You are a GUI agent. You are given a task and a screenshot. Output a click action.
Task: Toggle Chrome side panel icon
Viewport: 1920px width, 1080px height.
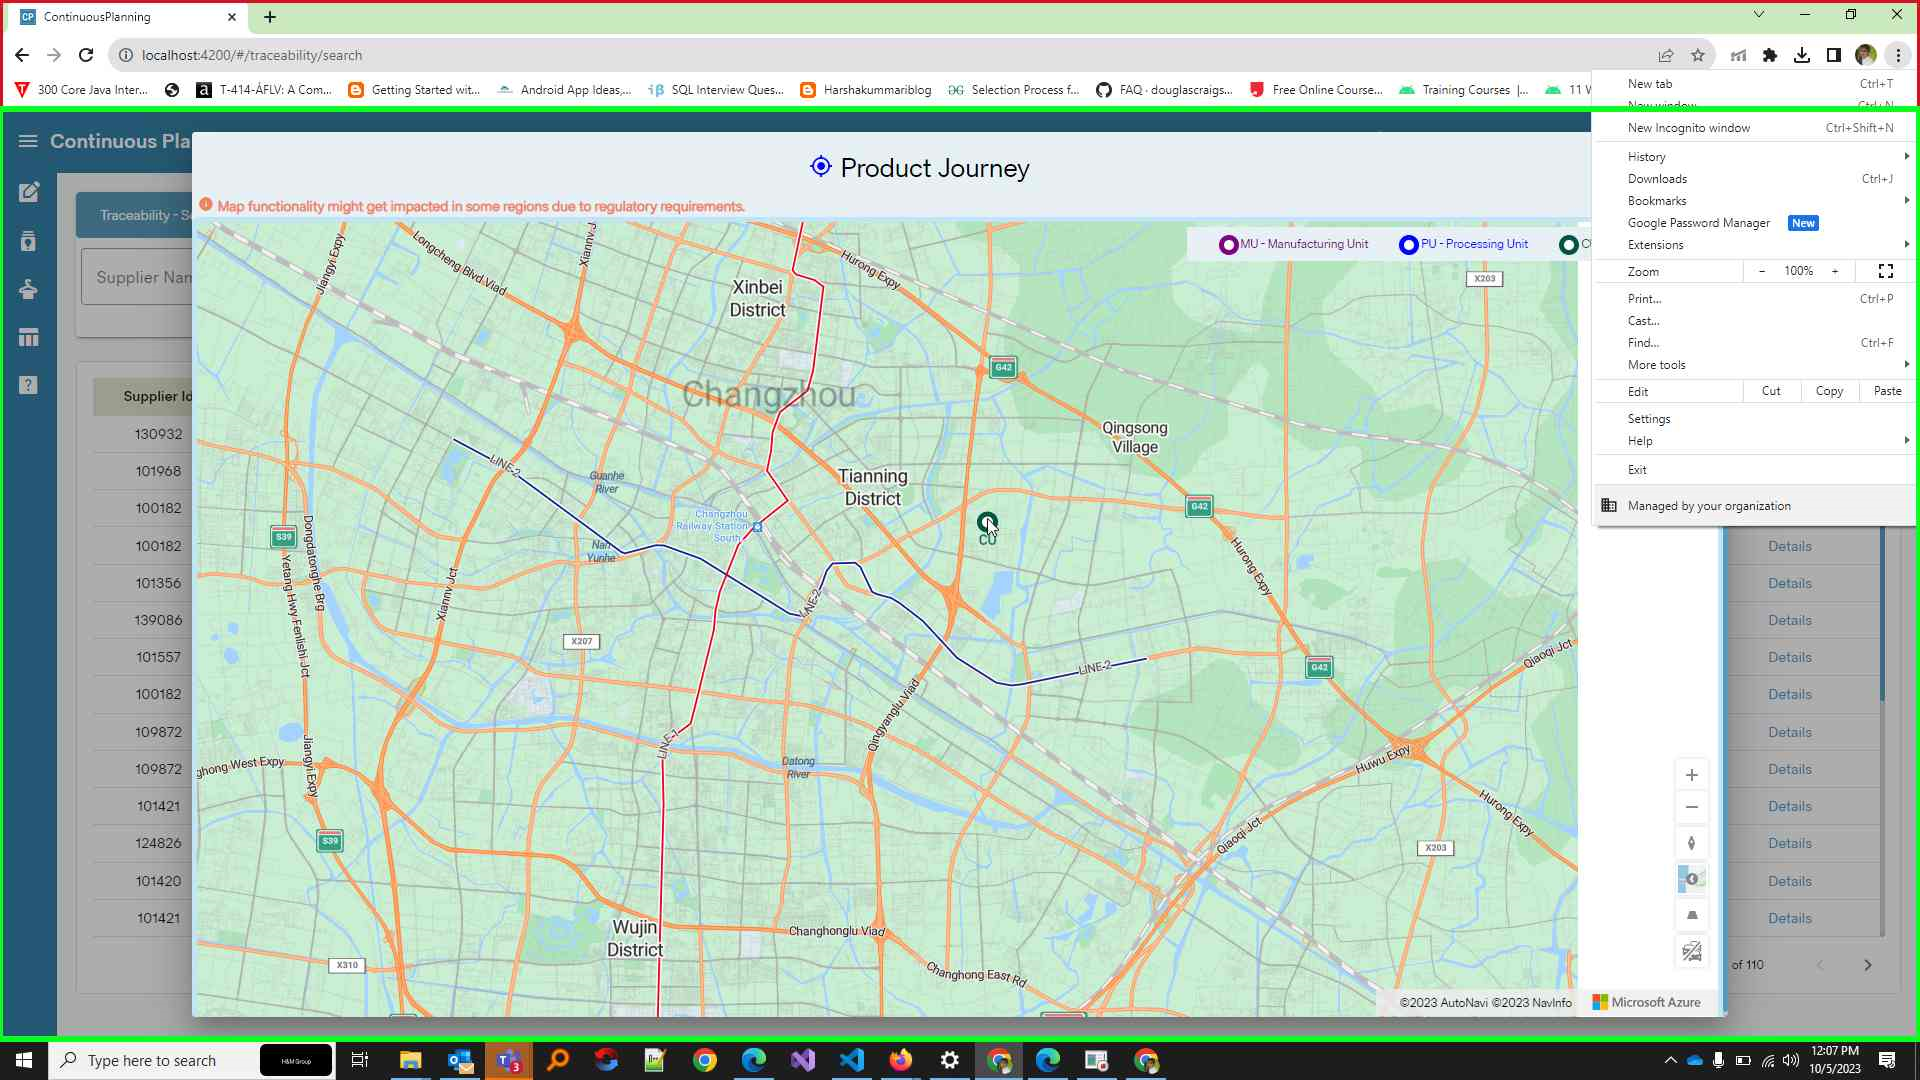[1834, 55]
